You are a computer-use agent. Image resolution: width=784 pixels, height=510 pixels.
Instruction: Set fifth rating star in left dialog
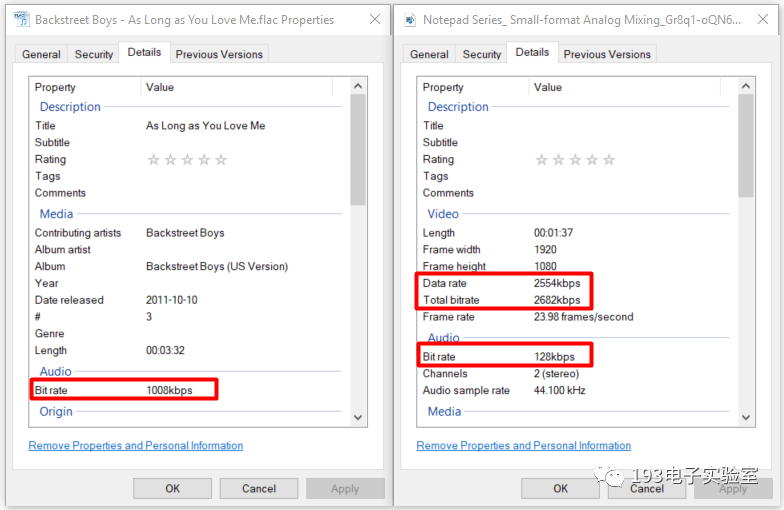tap(221, 160)
